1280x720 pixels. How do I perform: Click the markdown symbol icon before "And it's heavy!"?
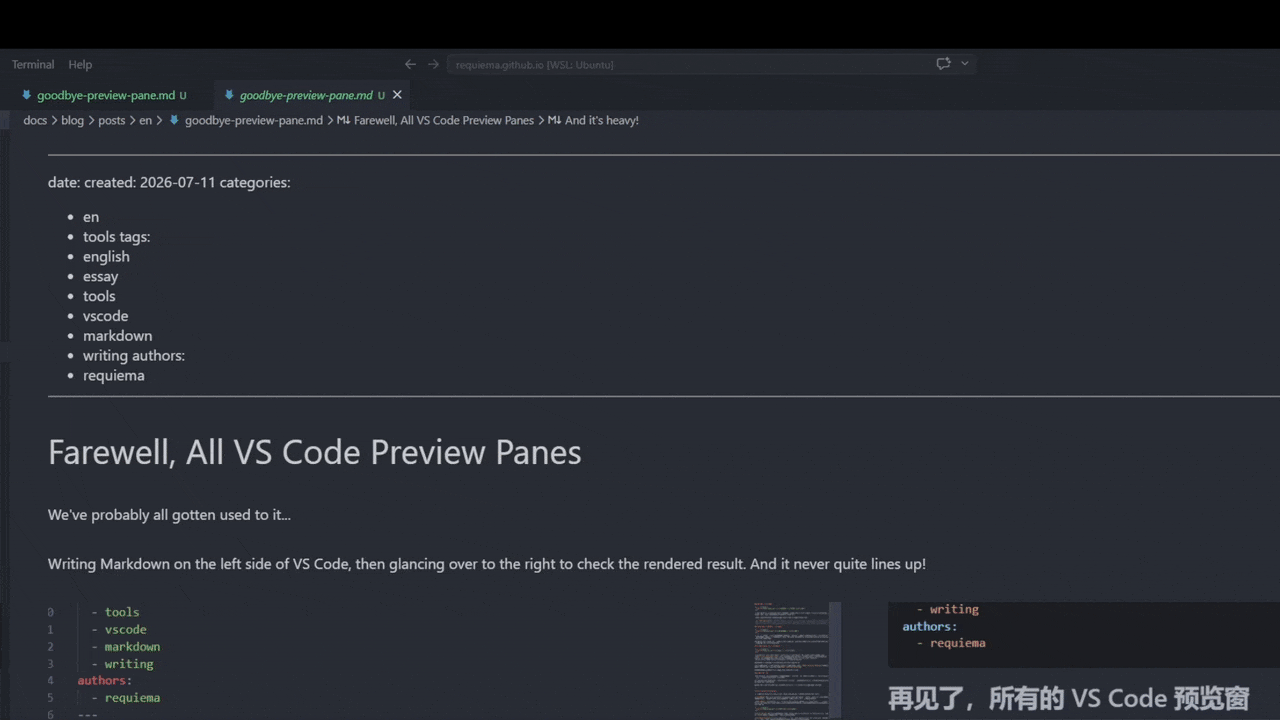click(x=554, y=120)
